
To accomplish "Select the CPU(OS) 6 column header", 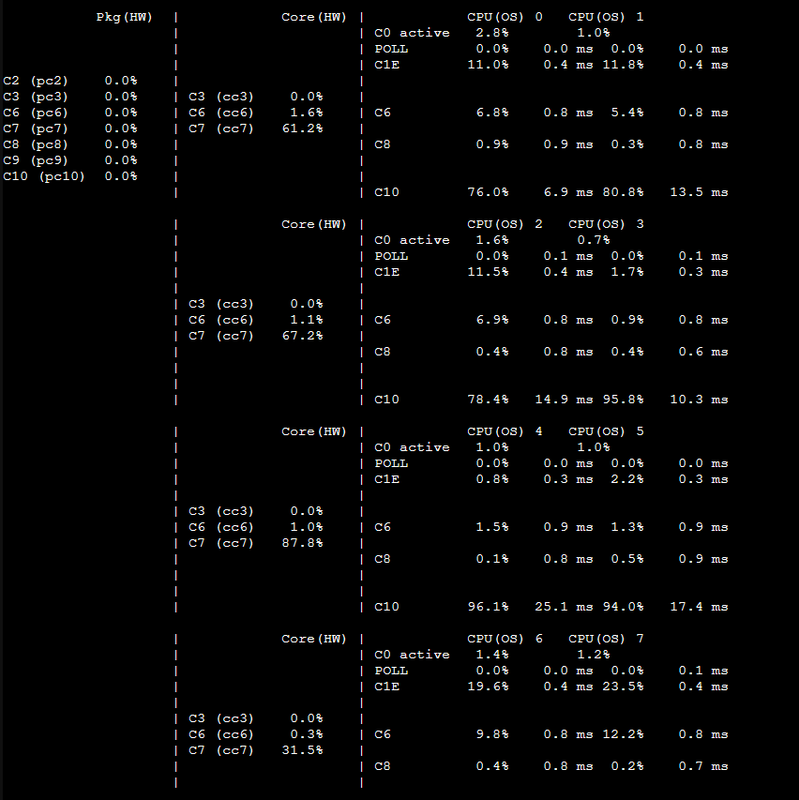I will (505, 639).
